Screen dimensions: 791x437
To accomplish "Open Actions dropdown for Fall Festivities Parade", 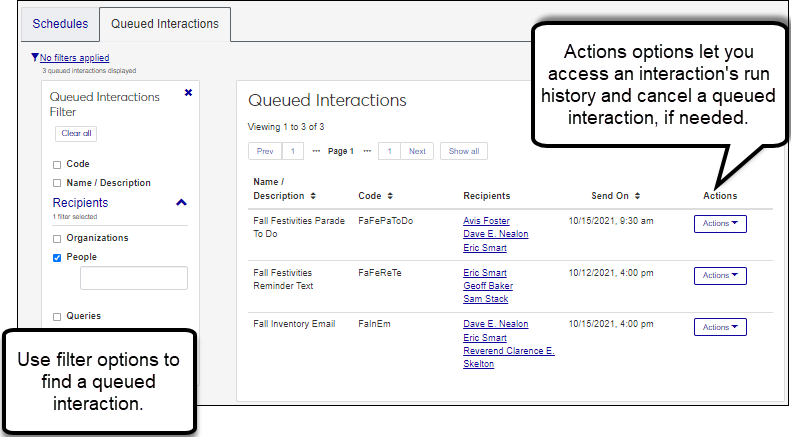I will (720, 224).
